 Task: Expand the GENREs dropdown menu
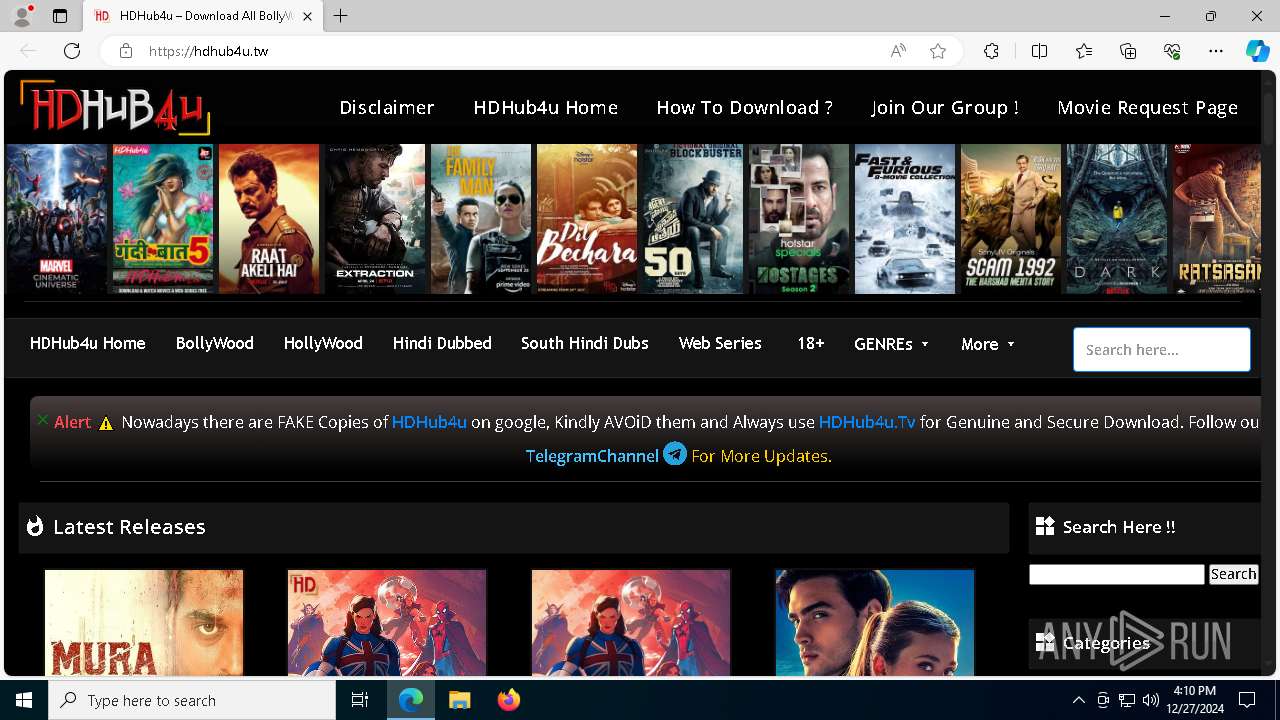pos(892,344)
